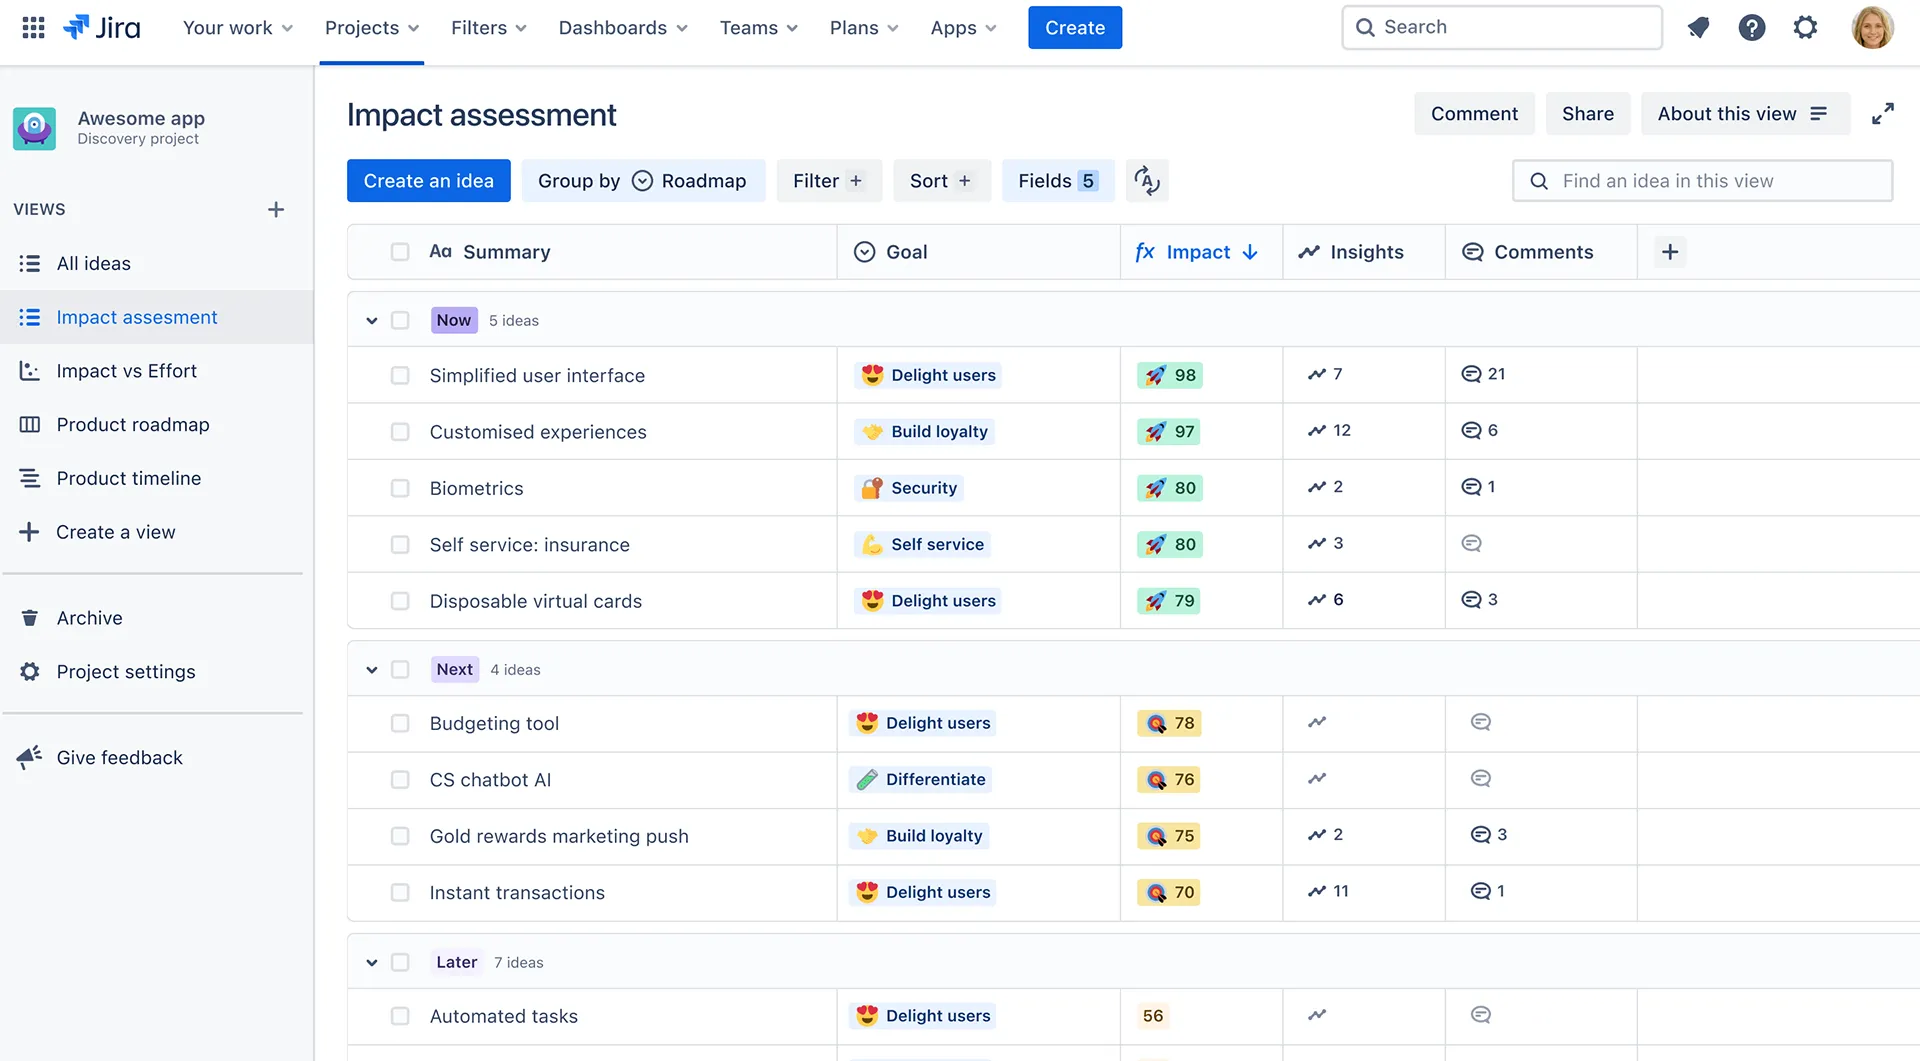Open the Filters dropdown
1920x1061 pixels.
[x=489, y=28]
